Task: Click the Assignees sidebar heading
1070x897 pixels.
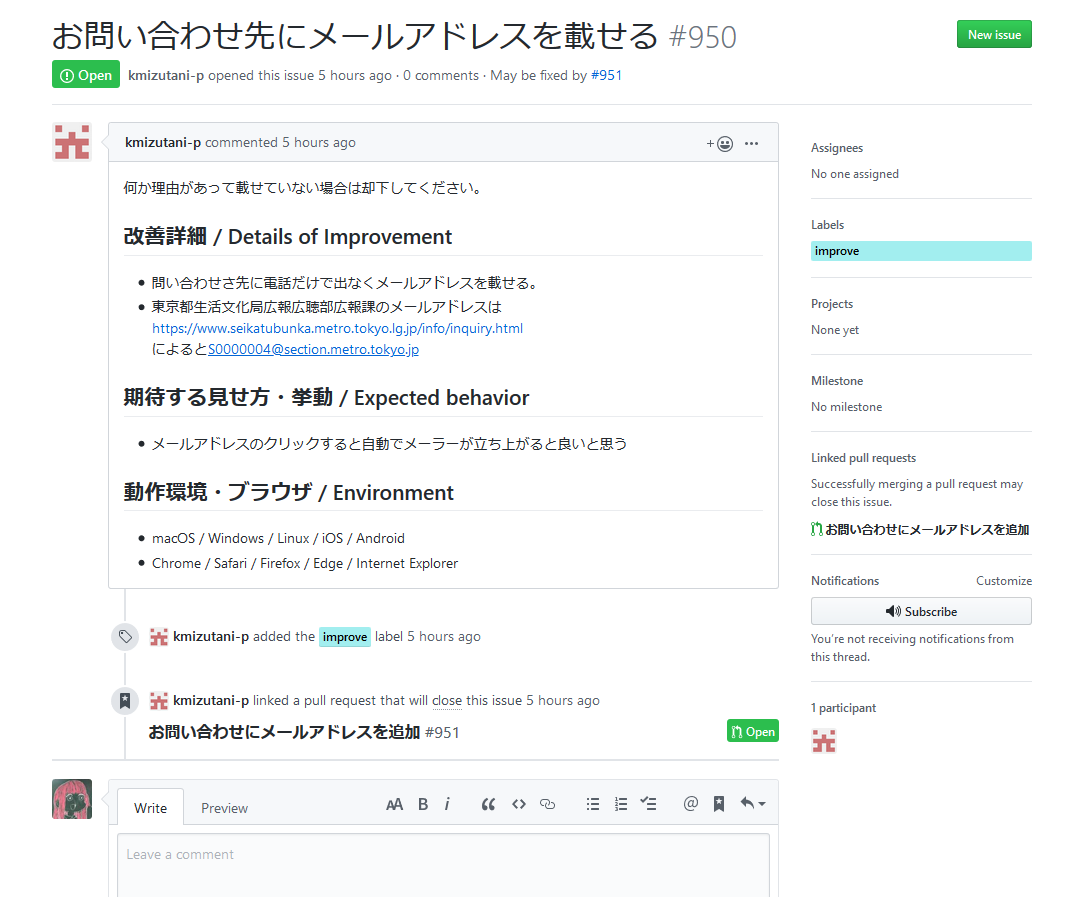Action: pos(837,148)
